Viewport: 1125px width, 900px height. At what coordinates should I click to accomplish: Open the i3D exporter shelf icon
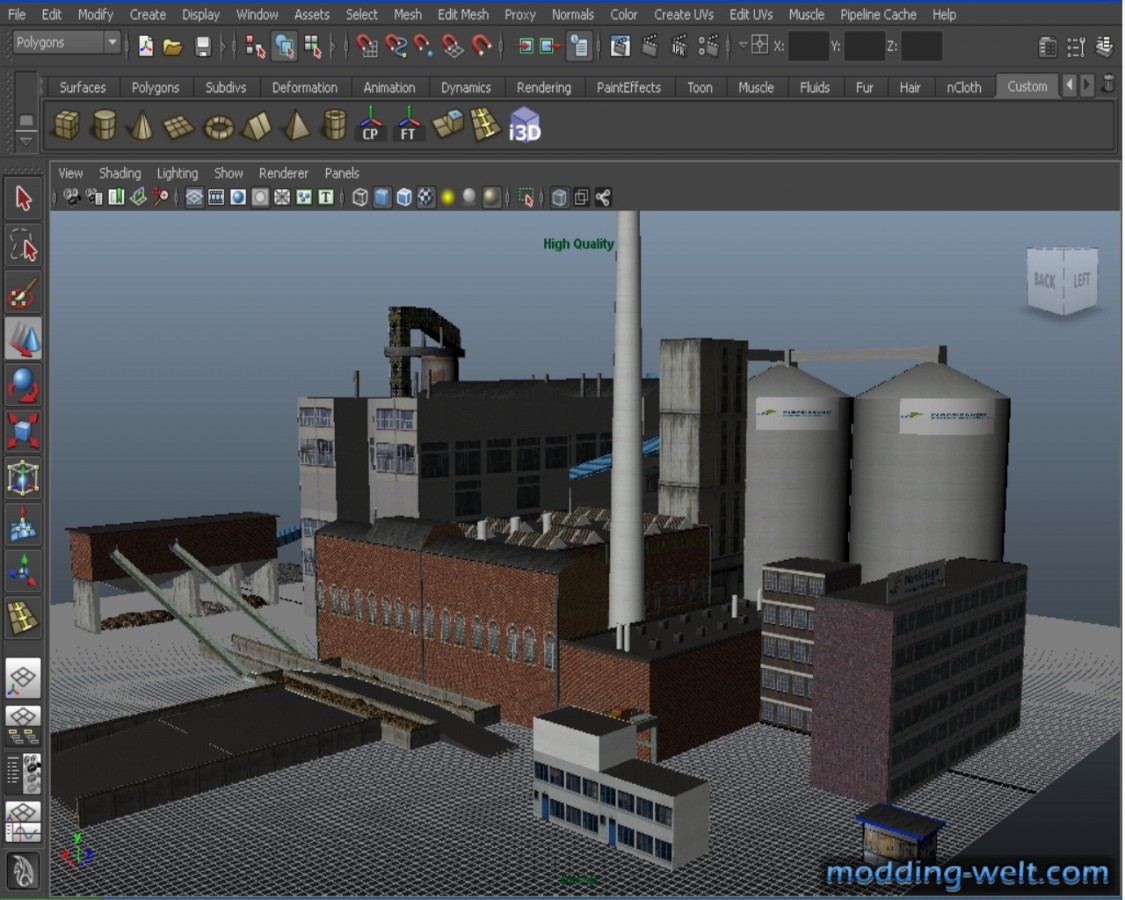click(x=524, y=125)
